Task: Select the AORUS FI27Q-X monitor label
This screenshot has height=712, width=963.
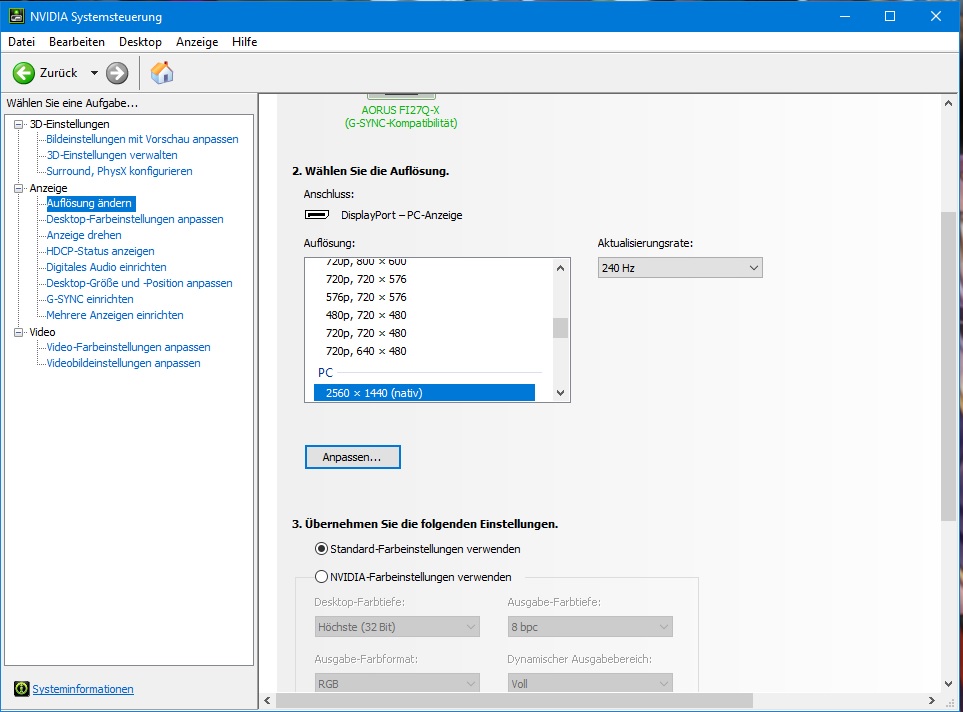Action: (x=401, y=117)
